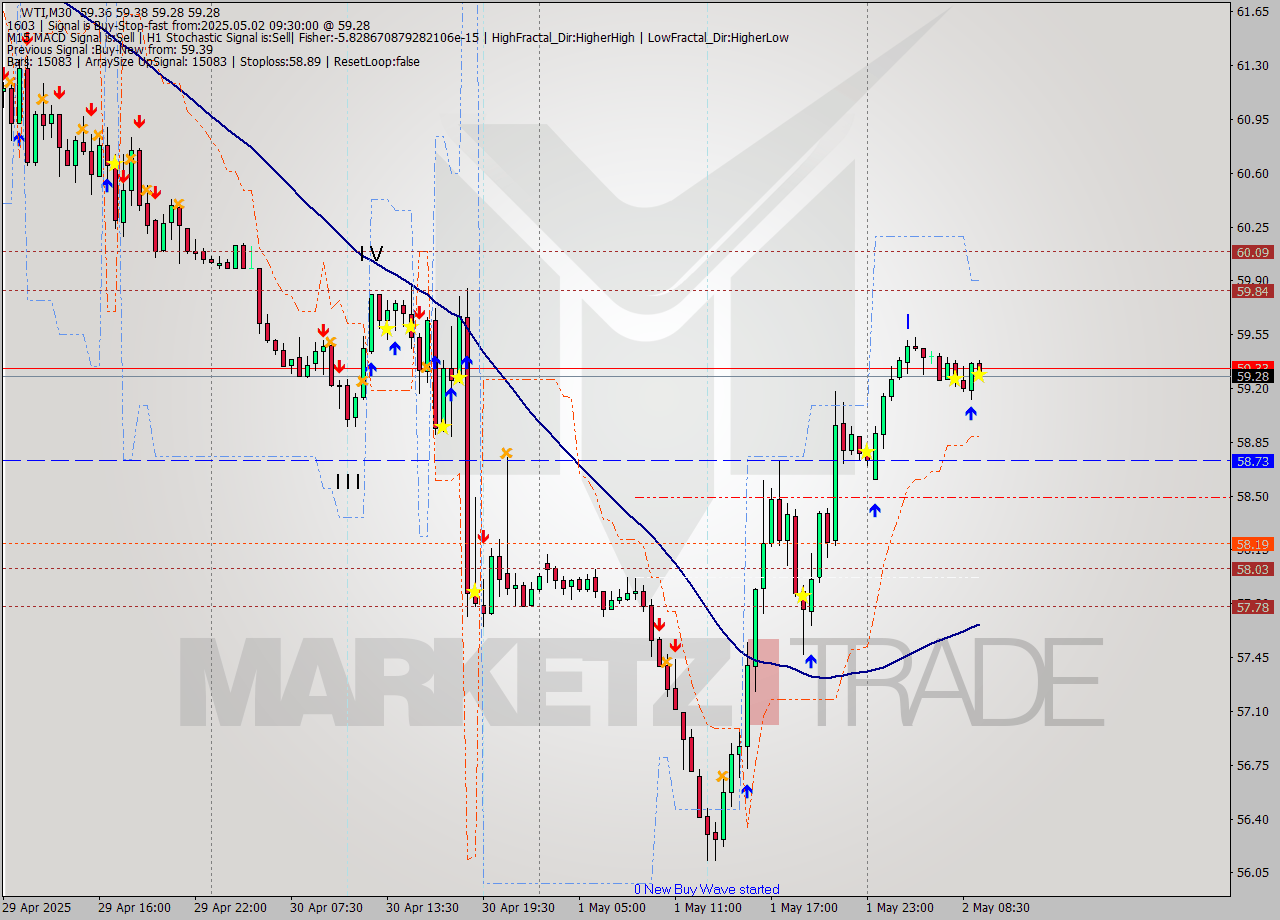Viewport: 1280px width, 920px height.
Task: Click the yellow star marker near 30 Apr 13:30
Action: 385,327
